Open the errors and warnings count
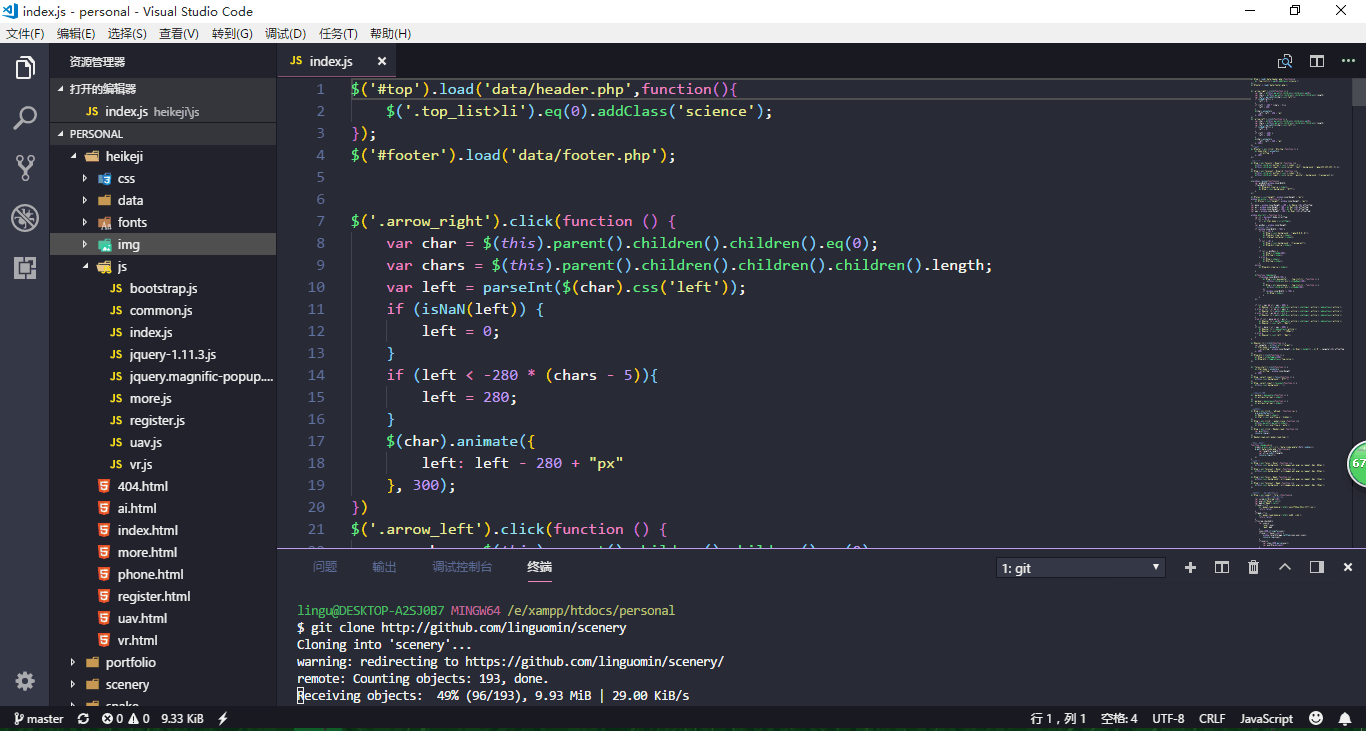Image resolution: width=1366 pixels, height=731 pixels. [x=126, y=718]
